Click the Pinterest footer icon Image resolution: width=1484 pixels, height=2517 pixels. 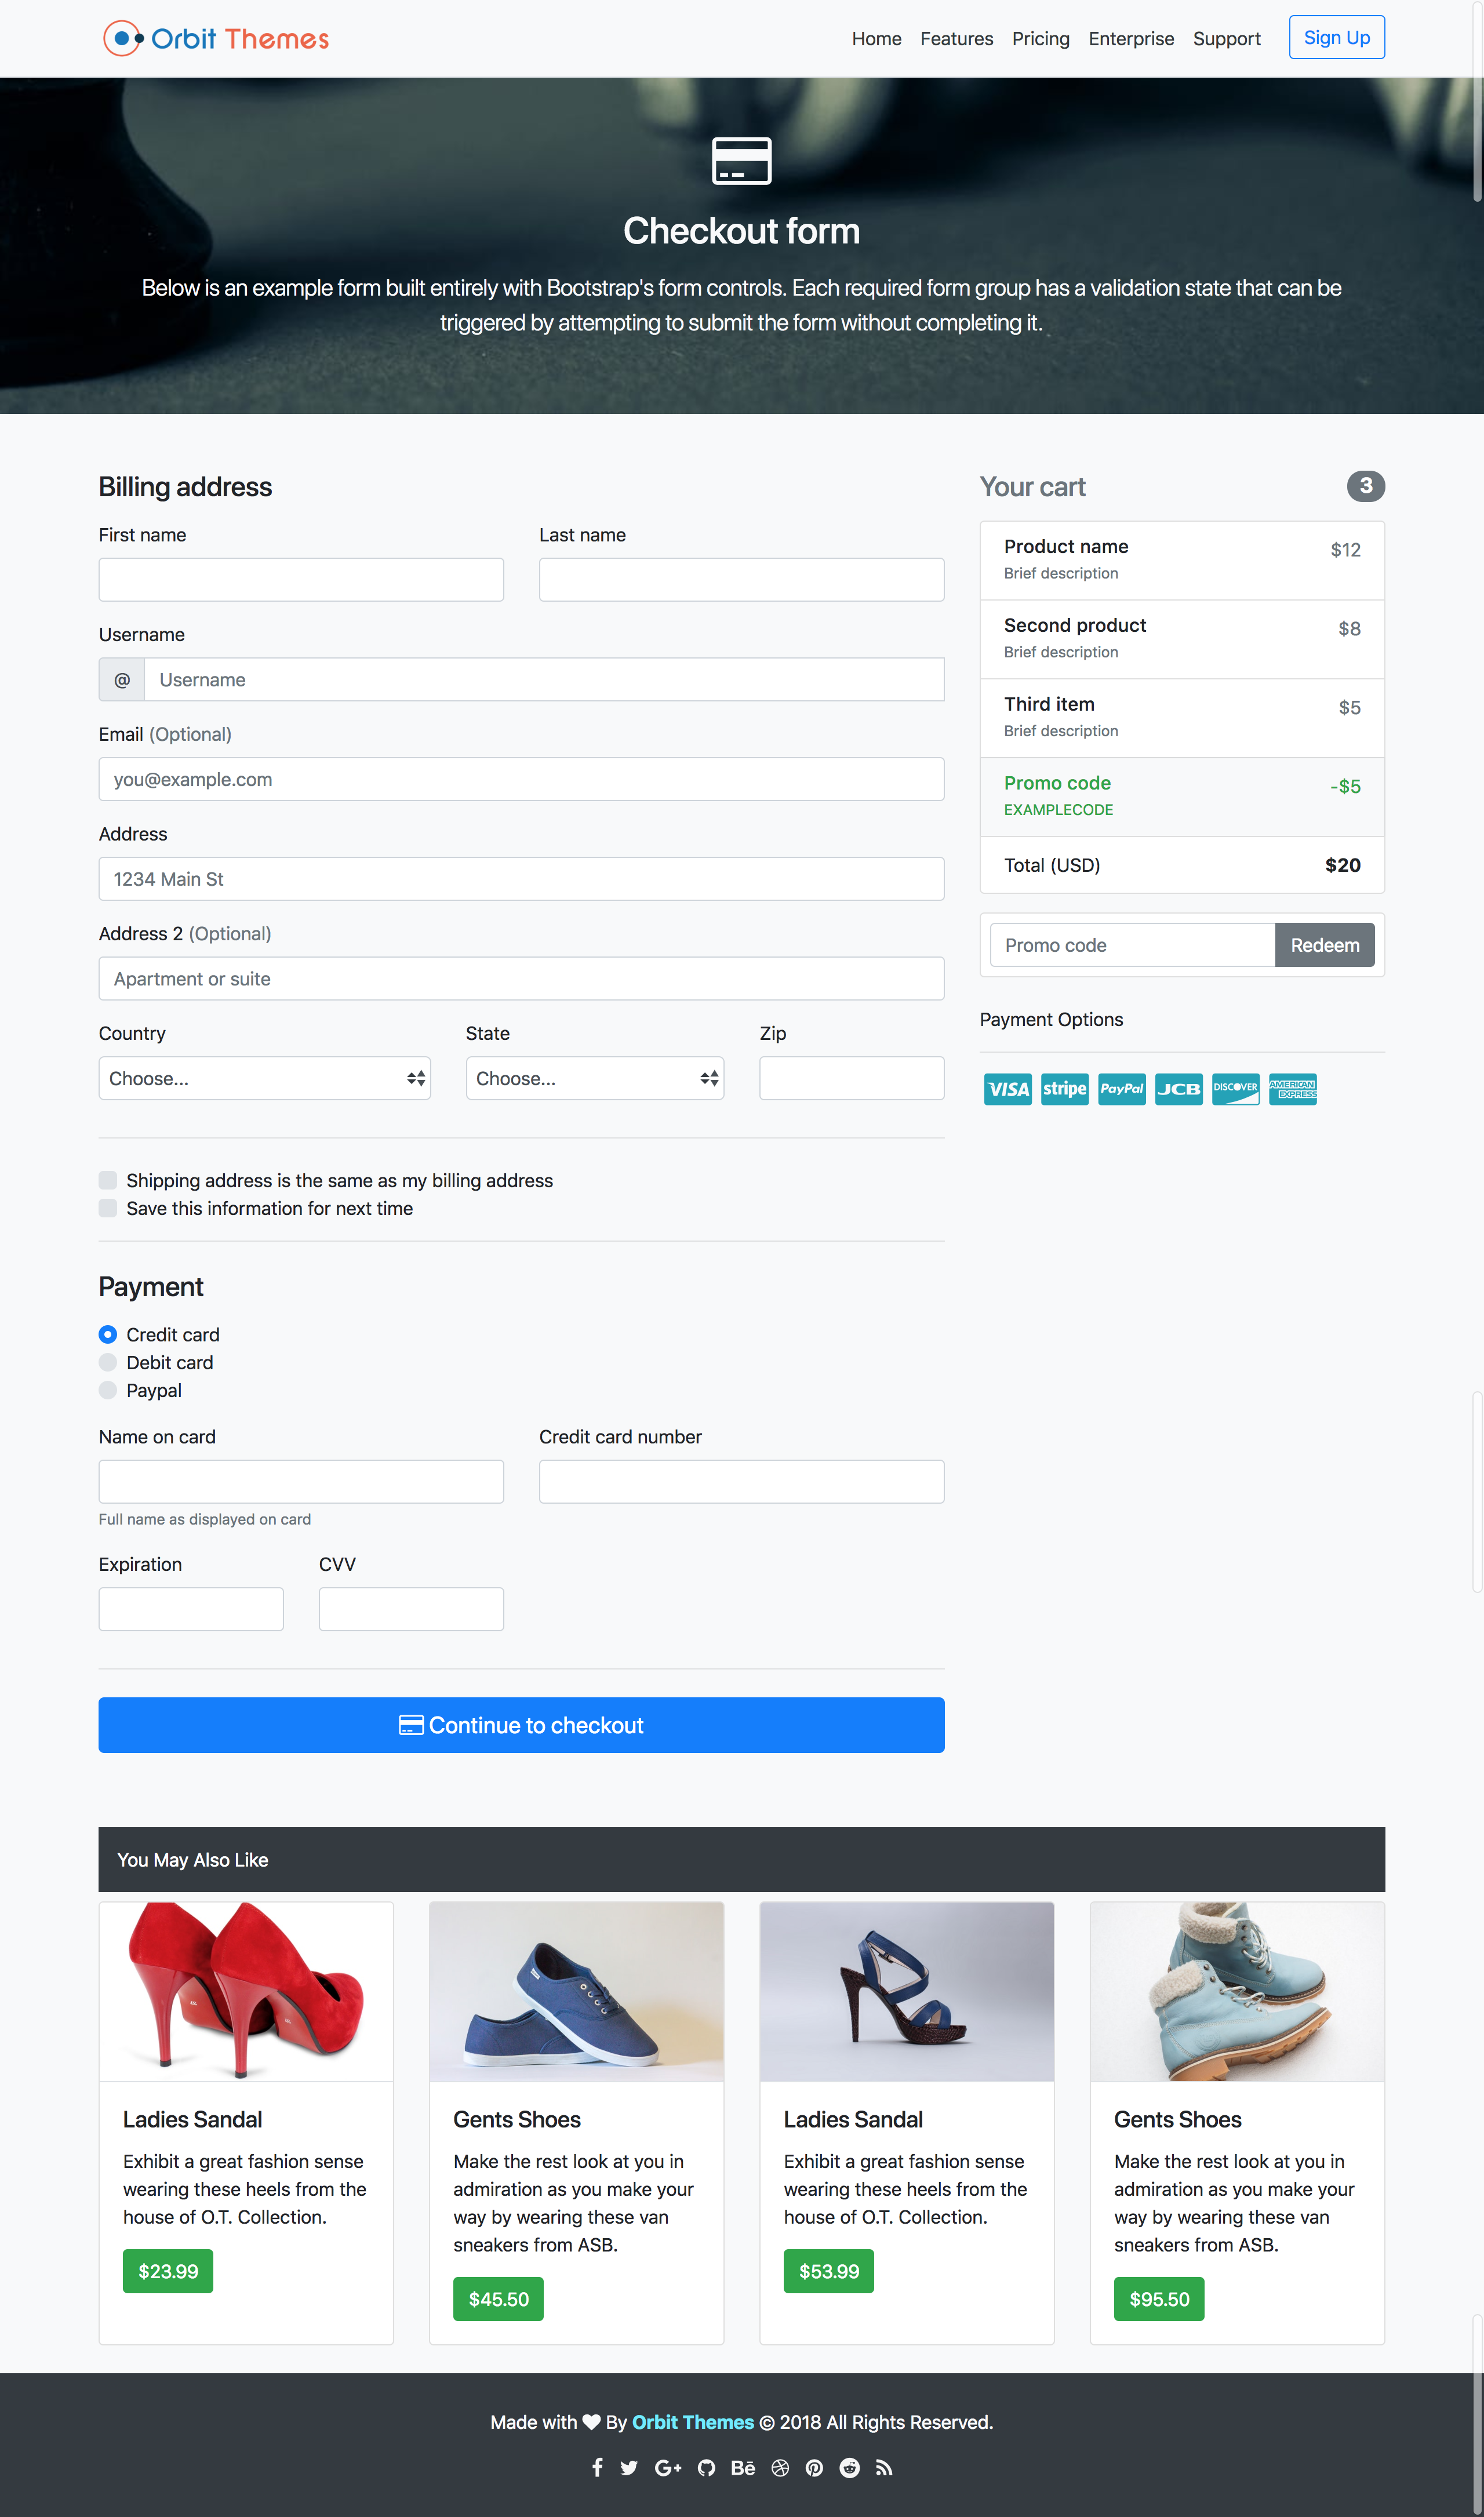point(815,2467)
